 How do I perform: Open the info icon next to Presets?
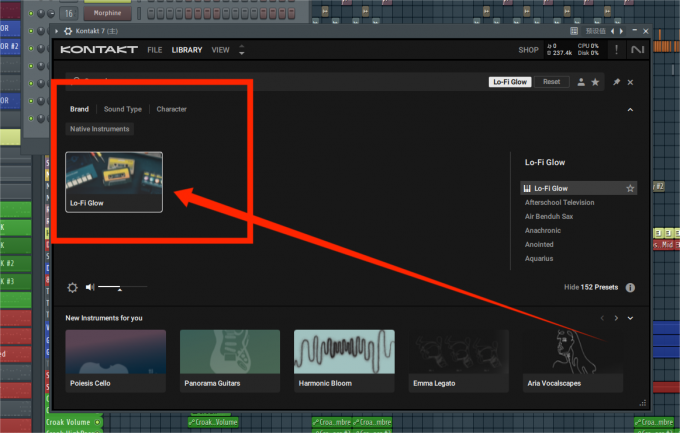point(630,288)
